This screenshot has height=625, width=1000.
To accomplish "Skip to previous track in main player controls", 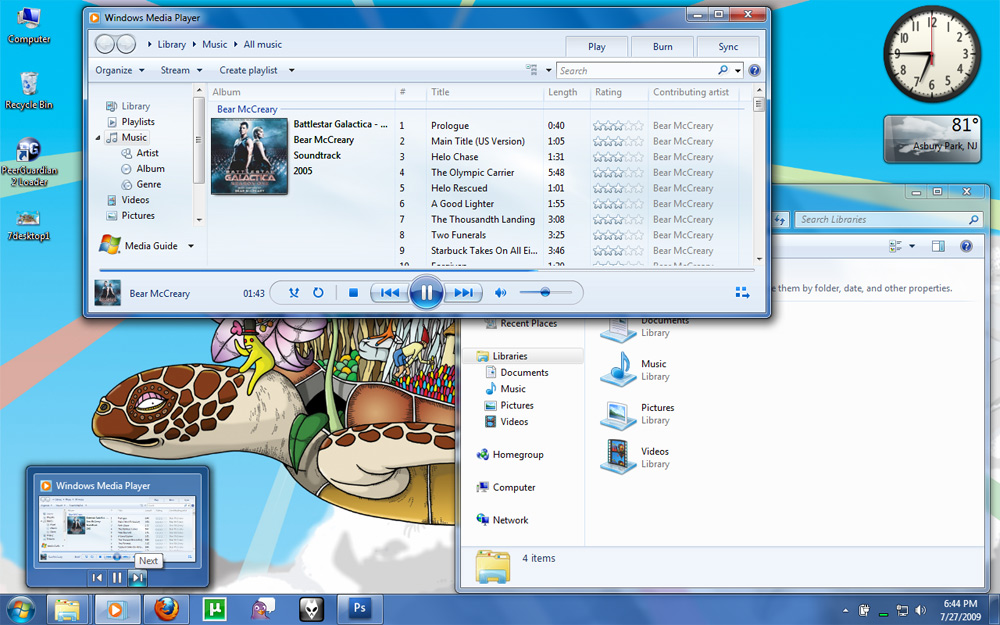I will [x=390, y=293].
